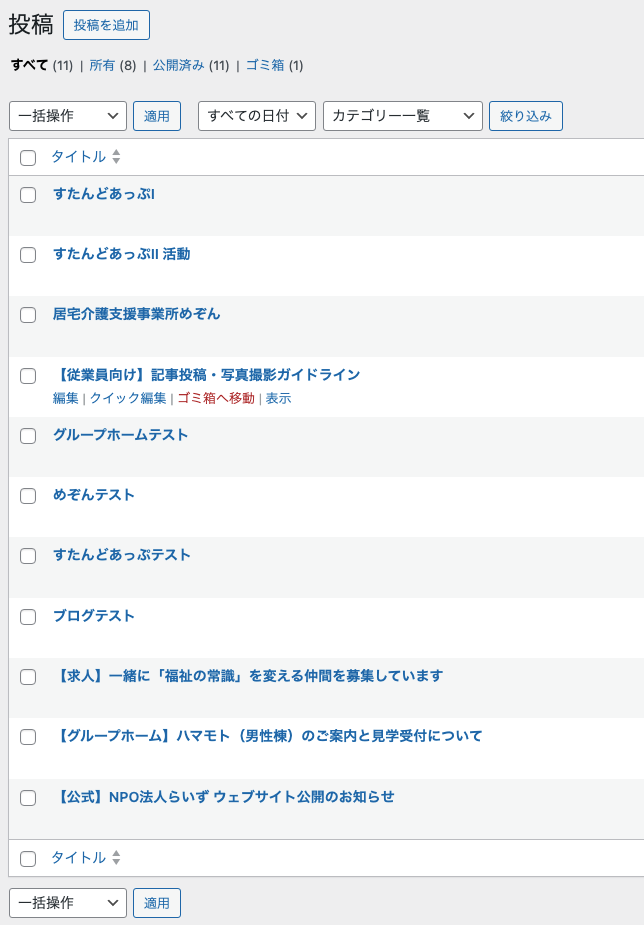The image size is (644, 925).
Task: Click the top 適用 apply button
Action: tap(157, 116)
